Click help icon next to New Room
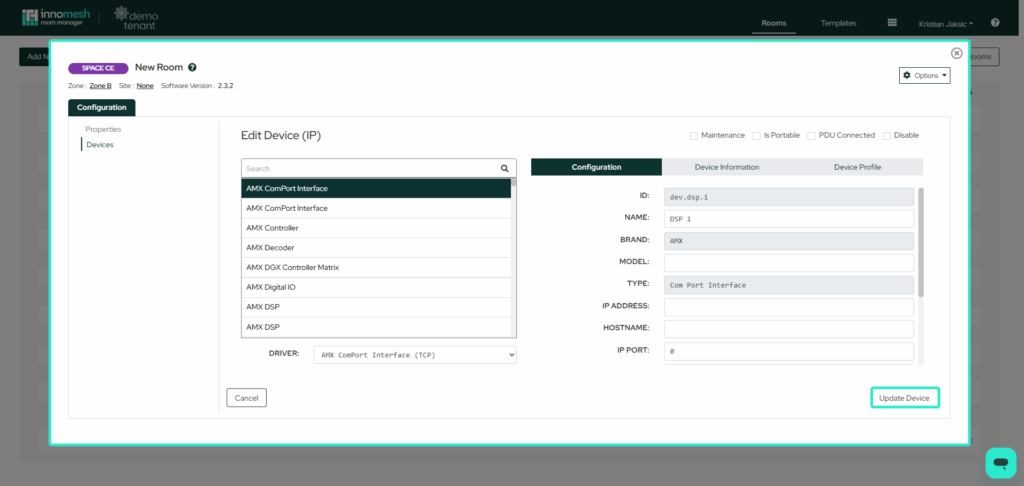Screen dimensions: 1024x486 [x=193, y=67]
